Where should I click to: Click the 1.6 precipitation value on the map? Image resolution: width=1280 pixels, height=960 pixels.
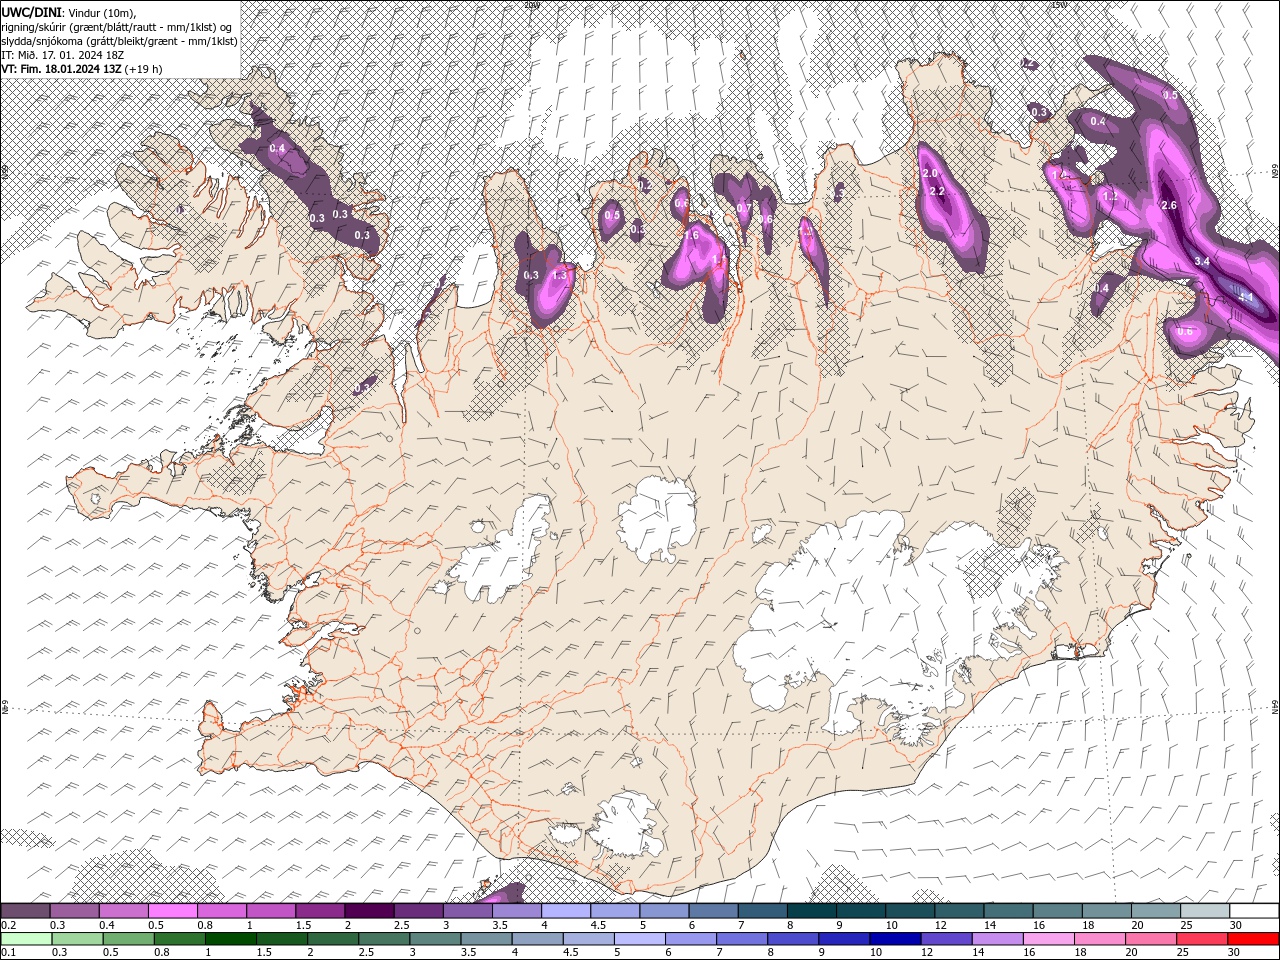[691, 235]
